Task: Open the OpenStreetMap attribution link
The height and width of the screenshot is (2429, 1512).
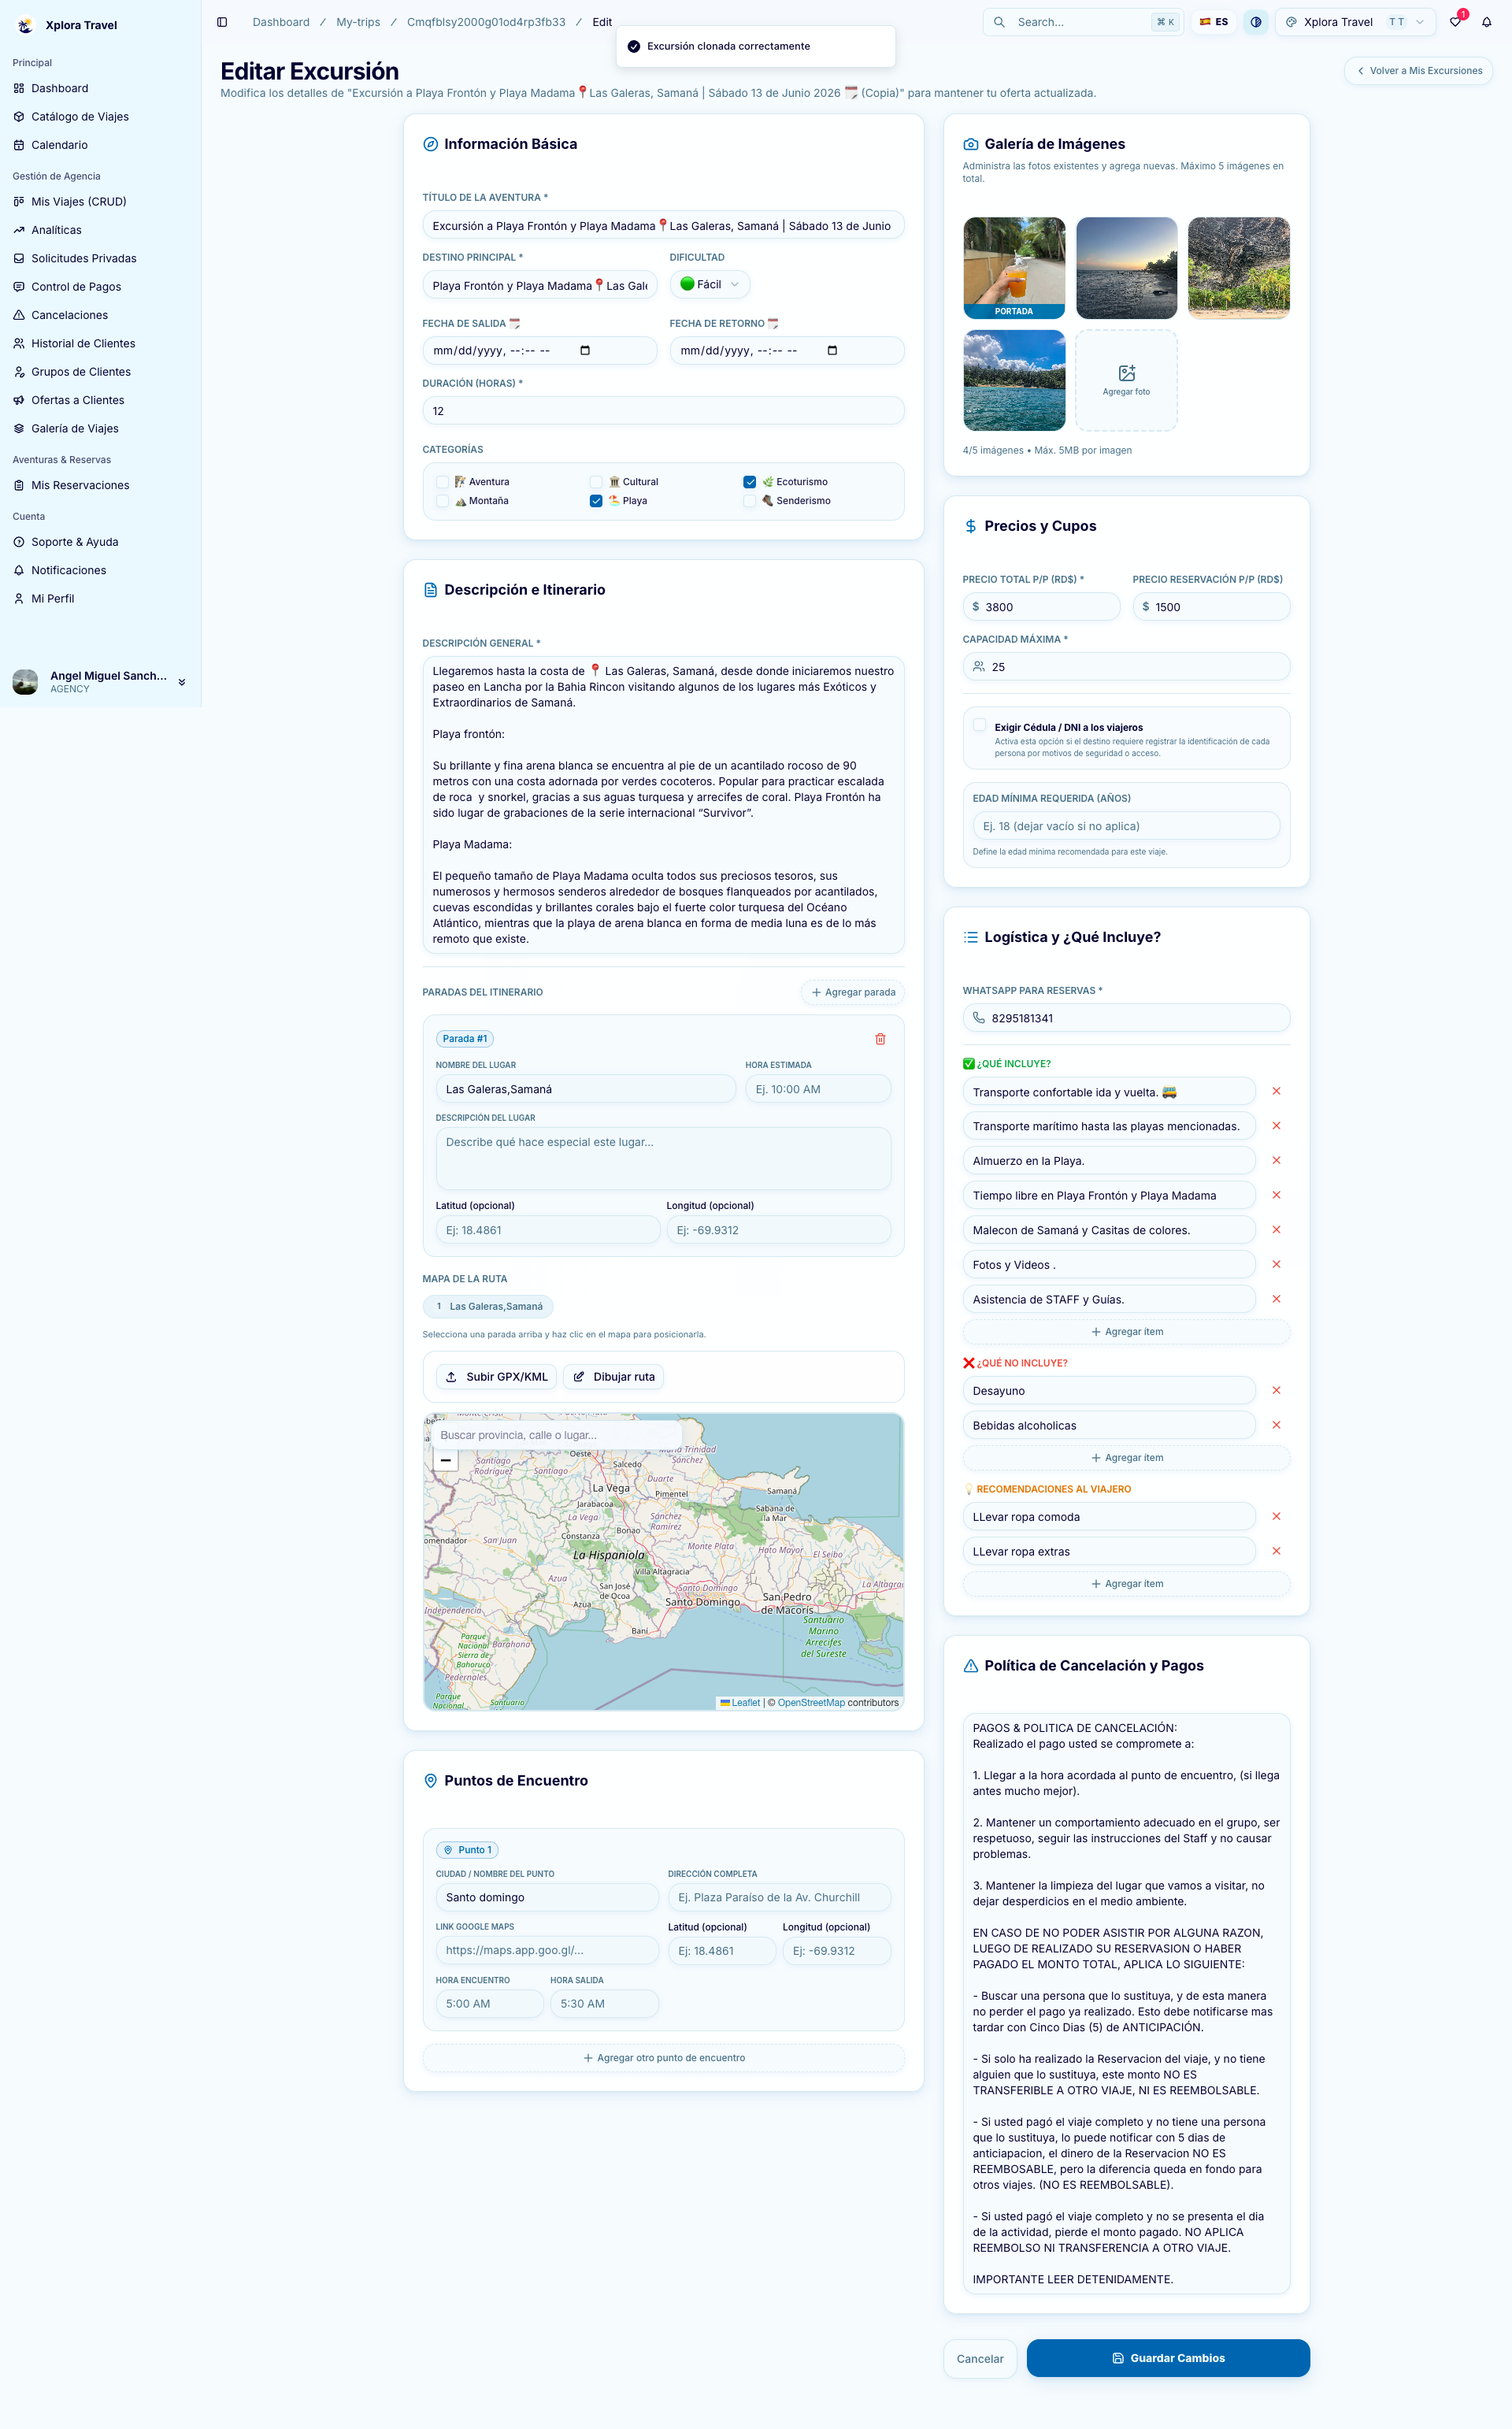Action: [x=811, y=1702]
